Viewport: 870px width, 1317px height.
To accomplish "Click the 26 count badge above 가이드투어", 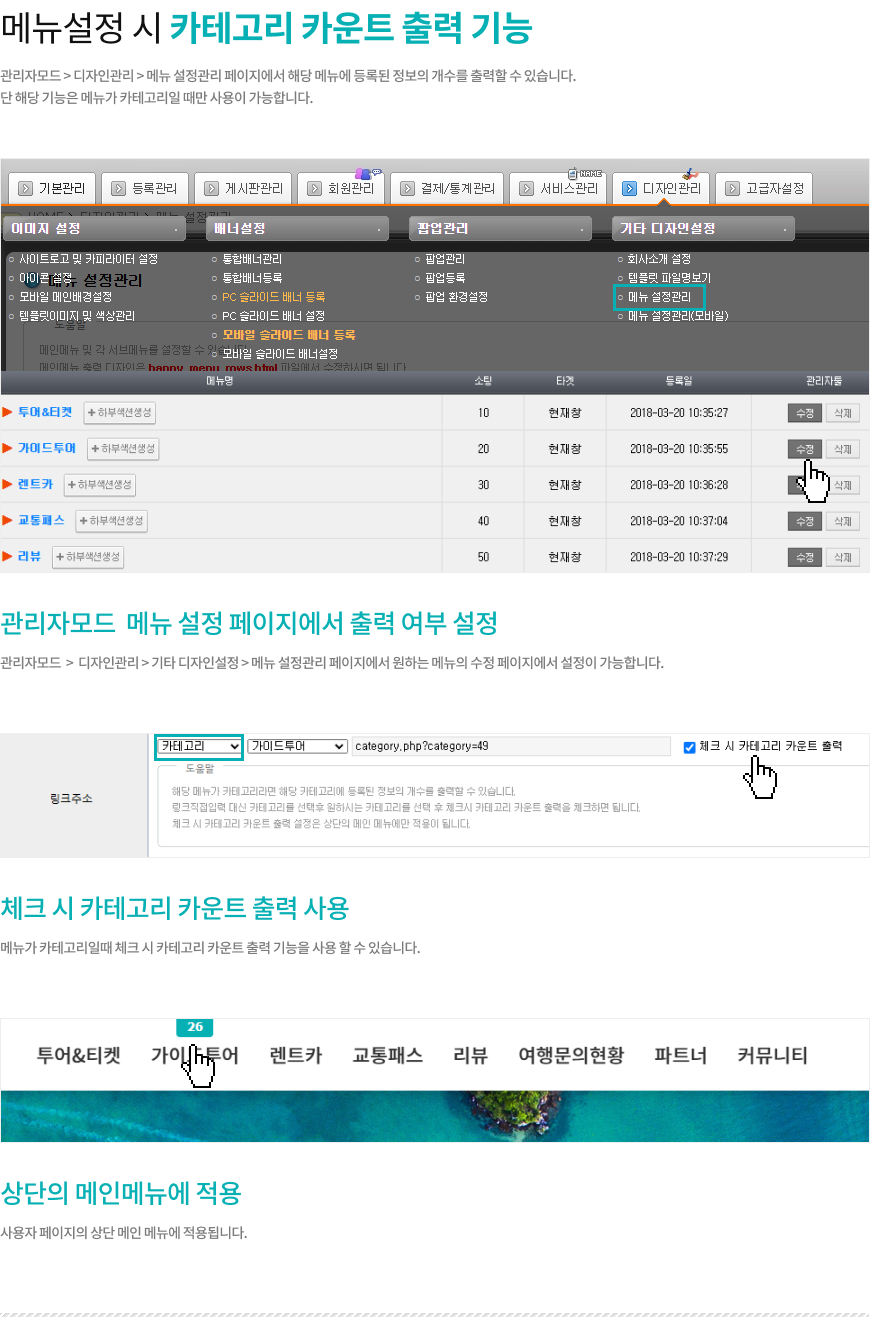I will (x=195, y=1027).
